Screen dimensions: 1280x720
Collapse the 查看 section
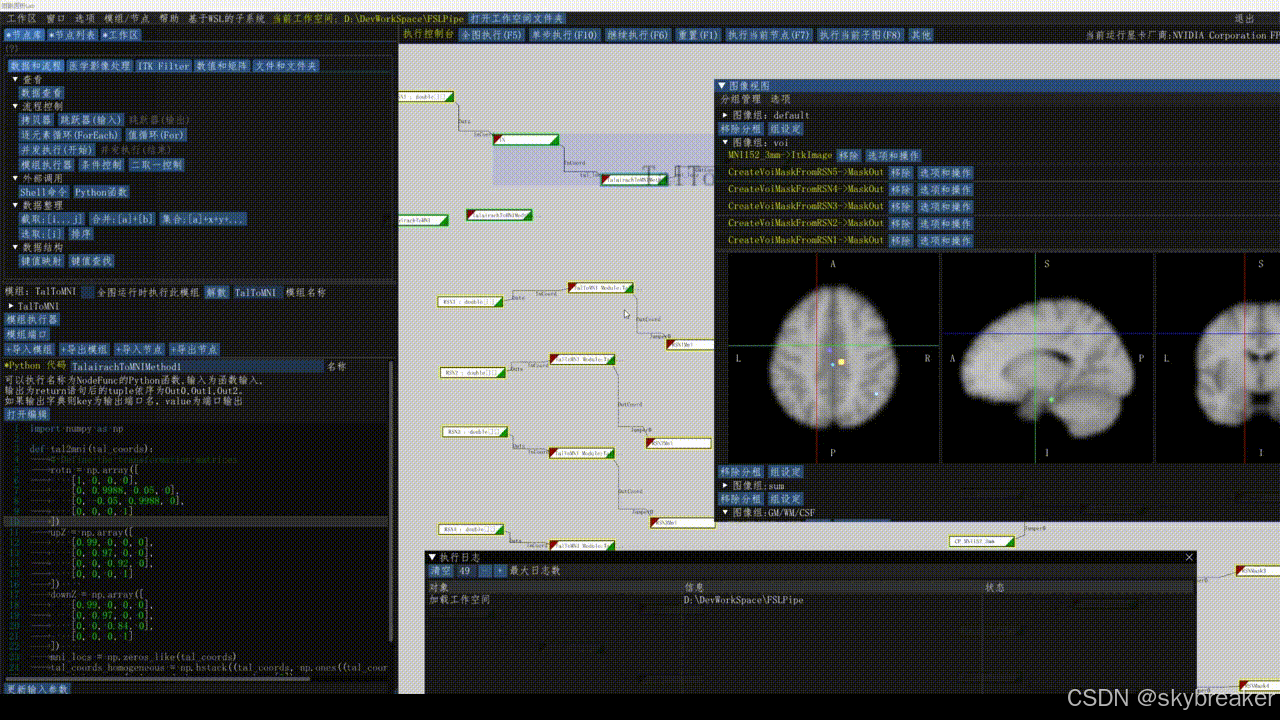click(x=16, y=79)
